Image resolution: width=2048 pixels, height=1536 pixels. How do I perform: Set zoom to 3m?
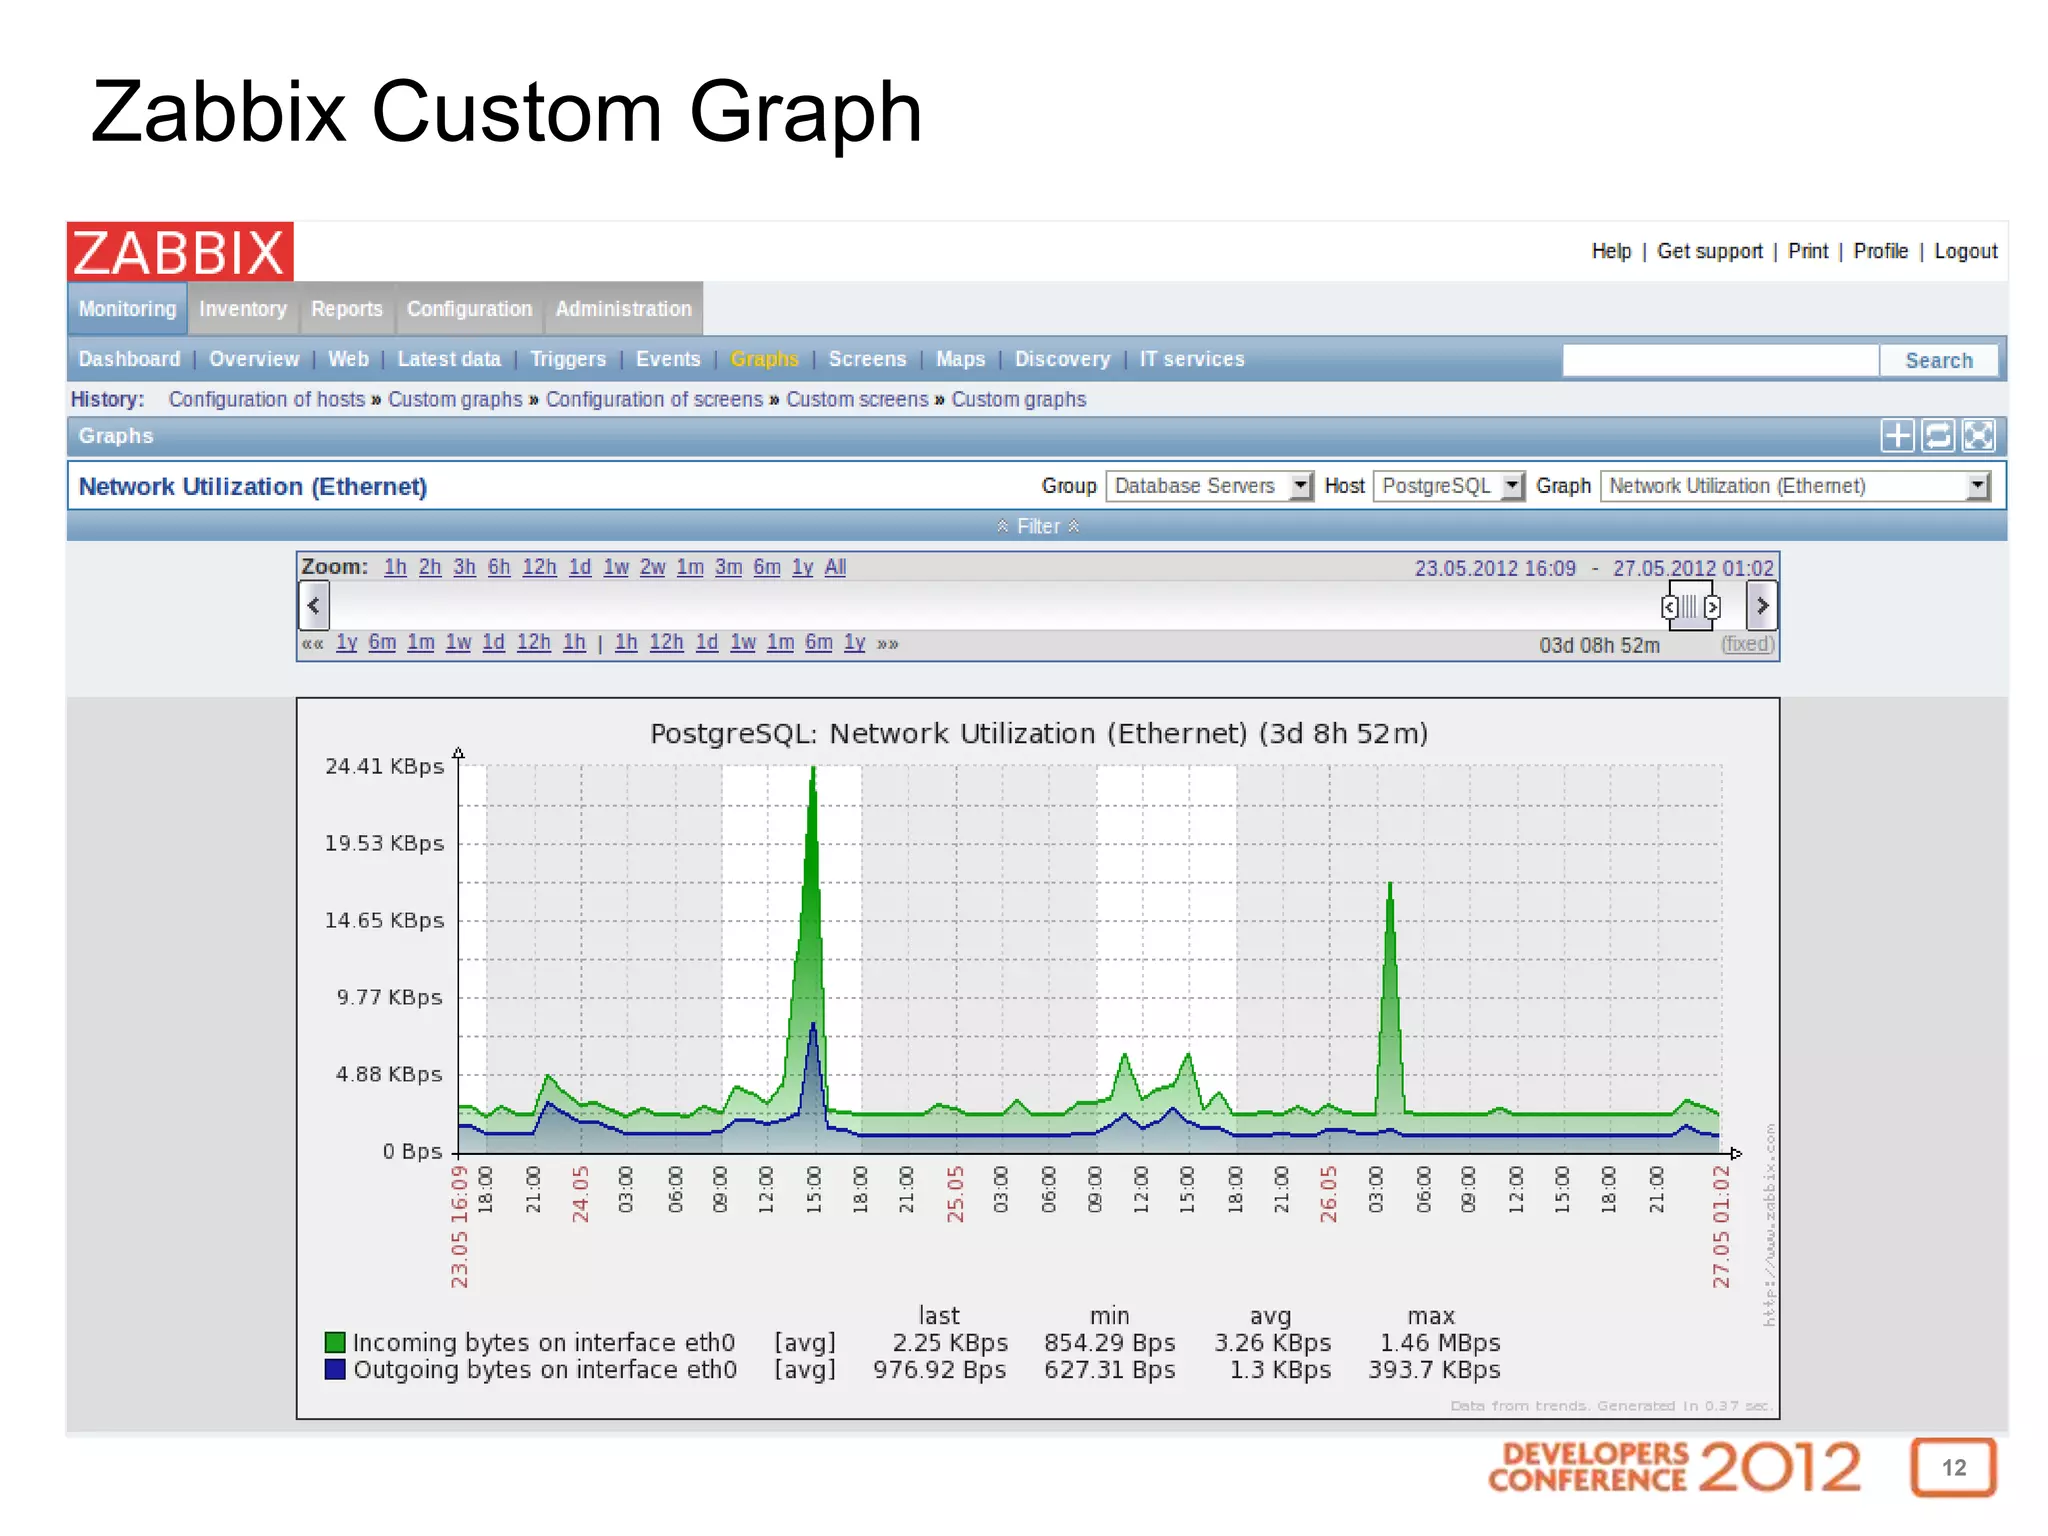[x=728, y=567]
